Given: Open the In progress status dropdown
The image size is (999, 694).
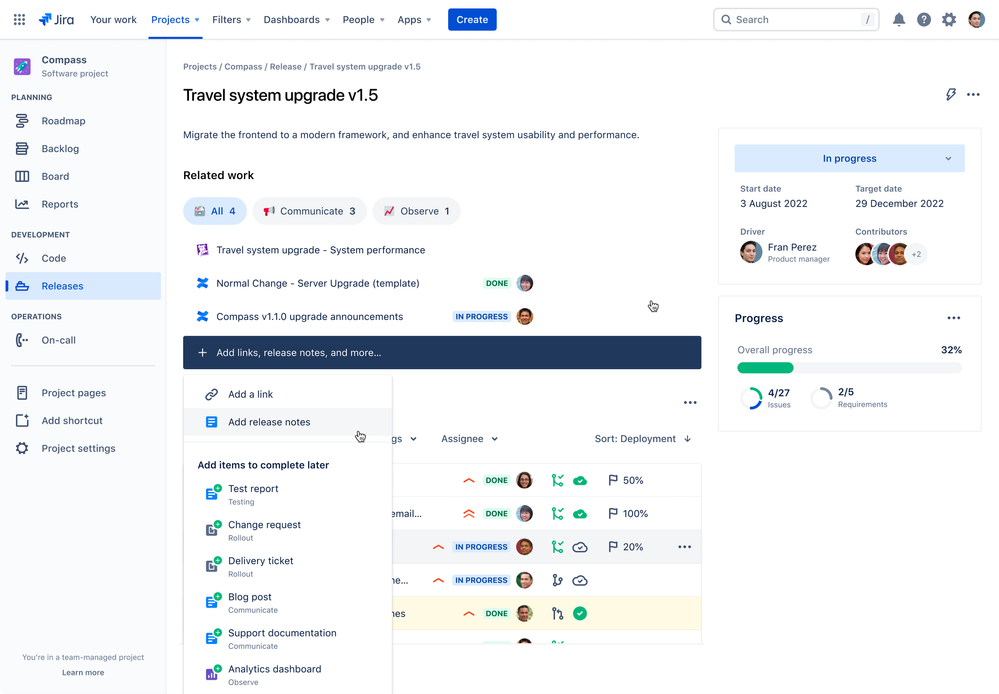Looking at the screenshot, I should click(849, 159).
